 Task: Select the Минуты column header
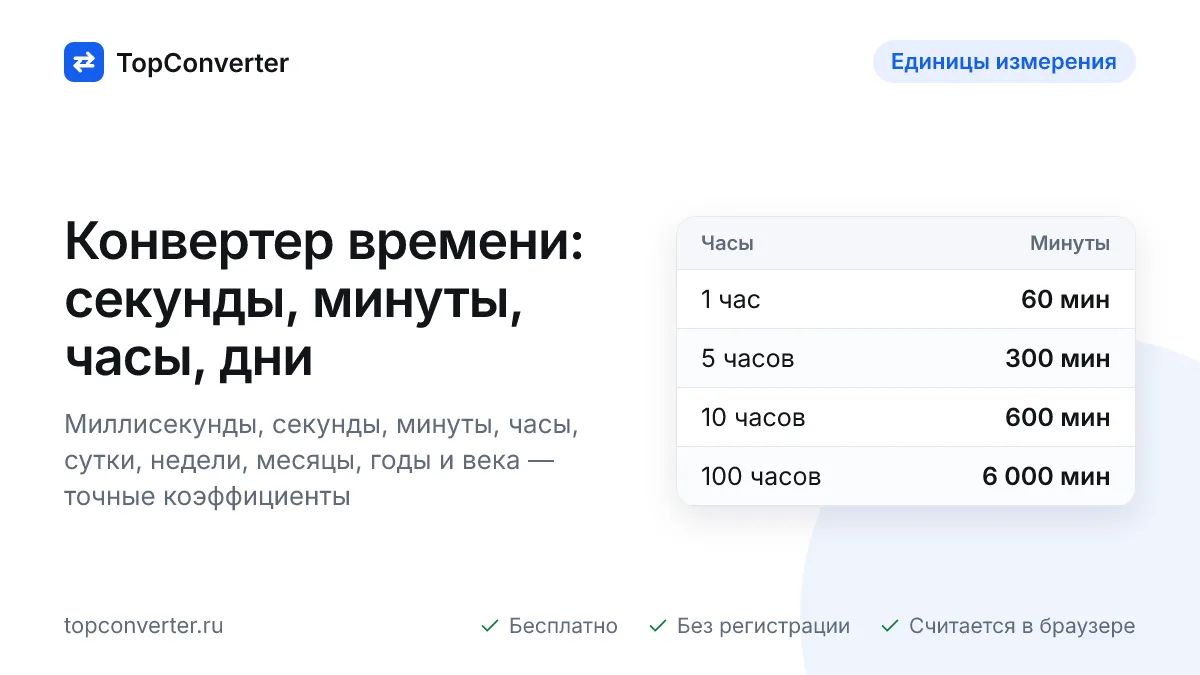pos(1070,243)
